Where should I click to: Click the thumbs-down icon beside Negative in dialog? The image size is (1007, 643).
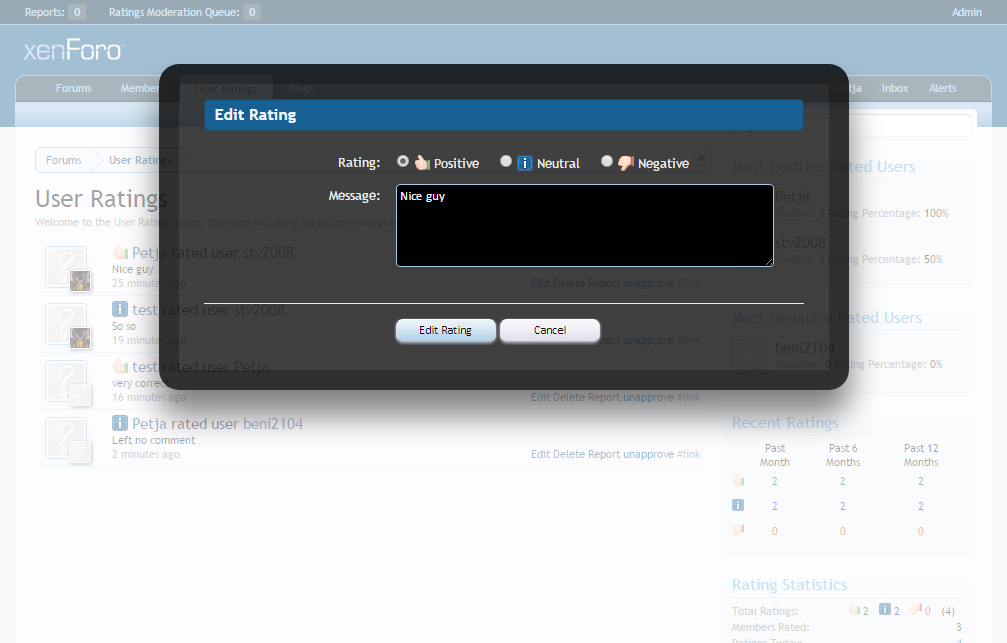pos(626,163)
